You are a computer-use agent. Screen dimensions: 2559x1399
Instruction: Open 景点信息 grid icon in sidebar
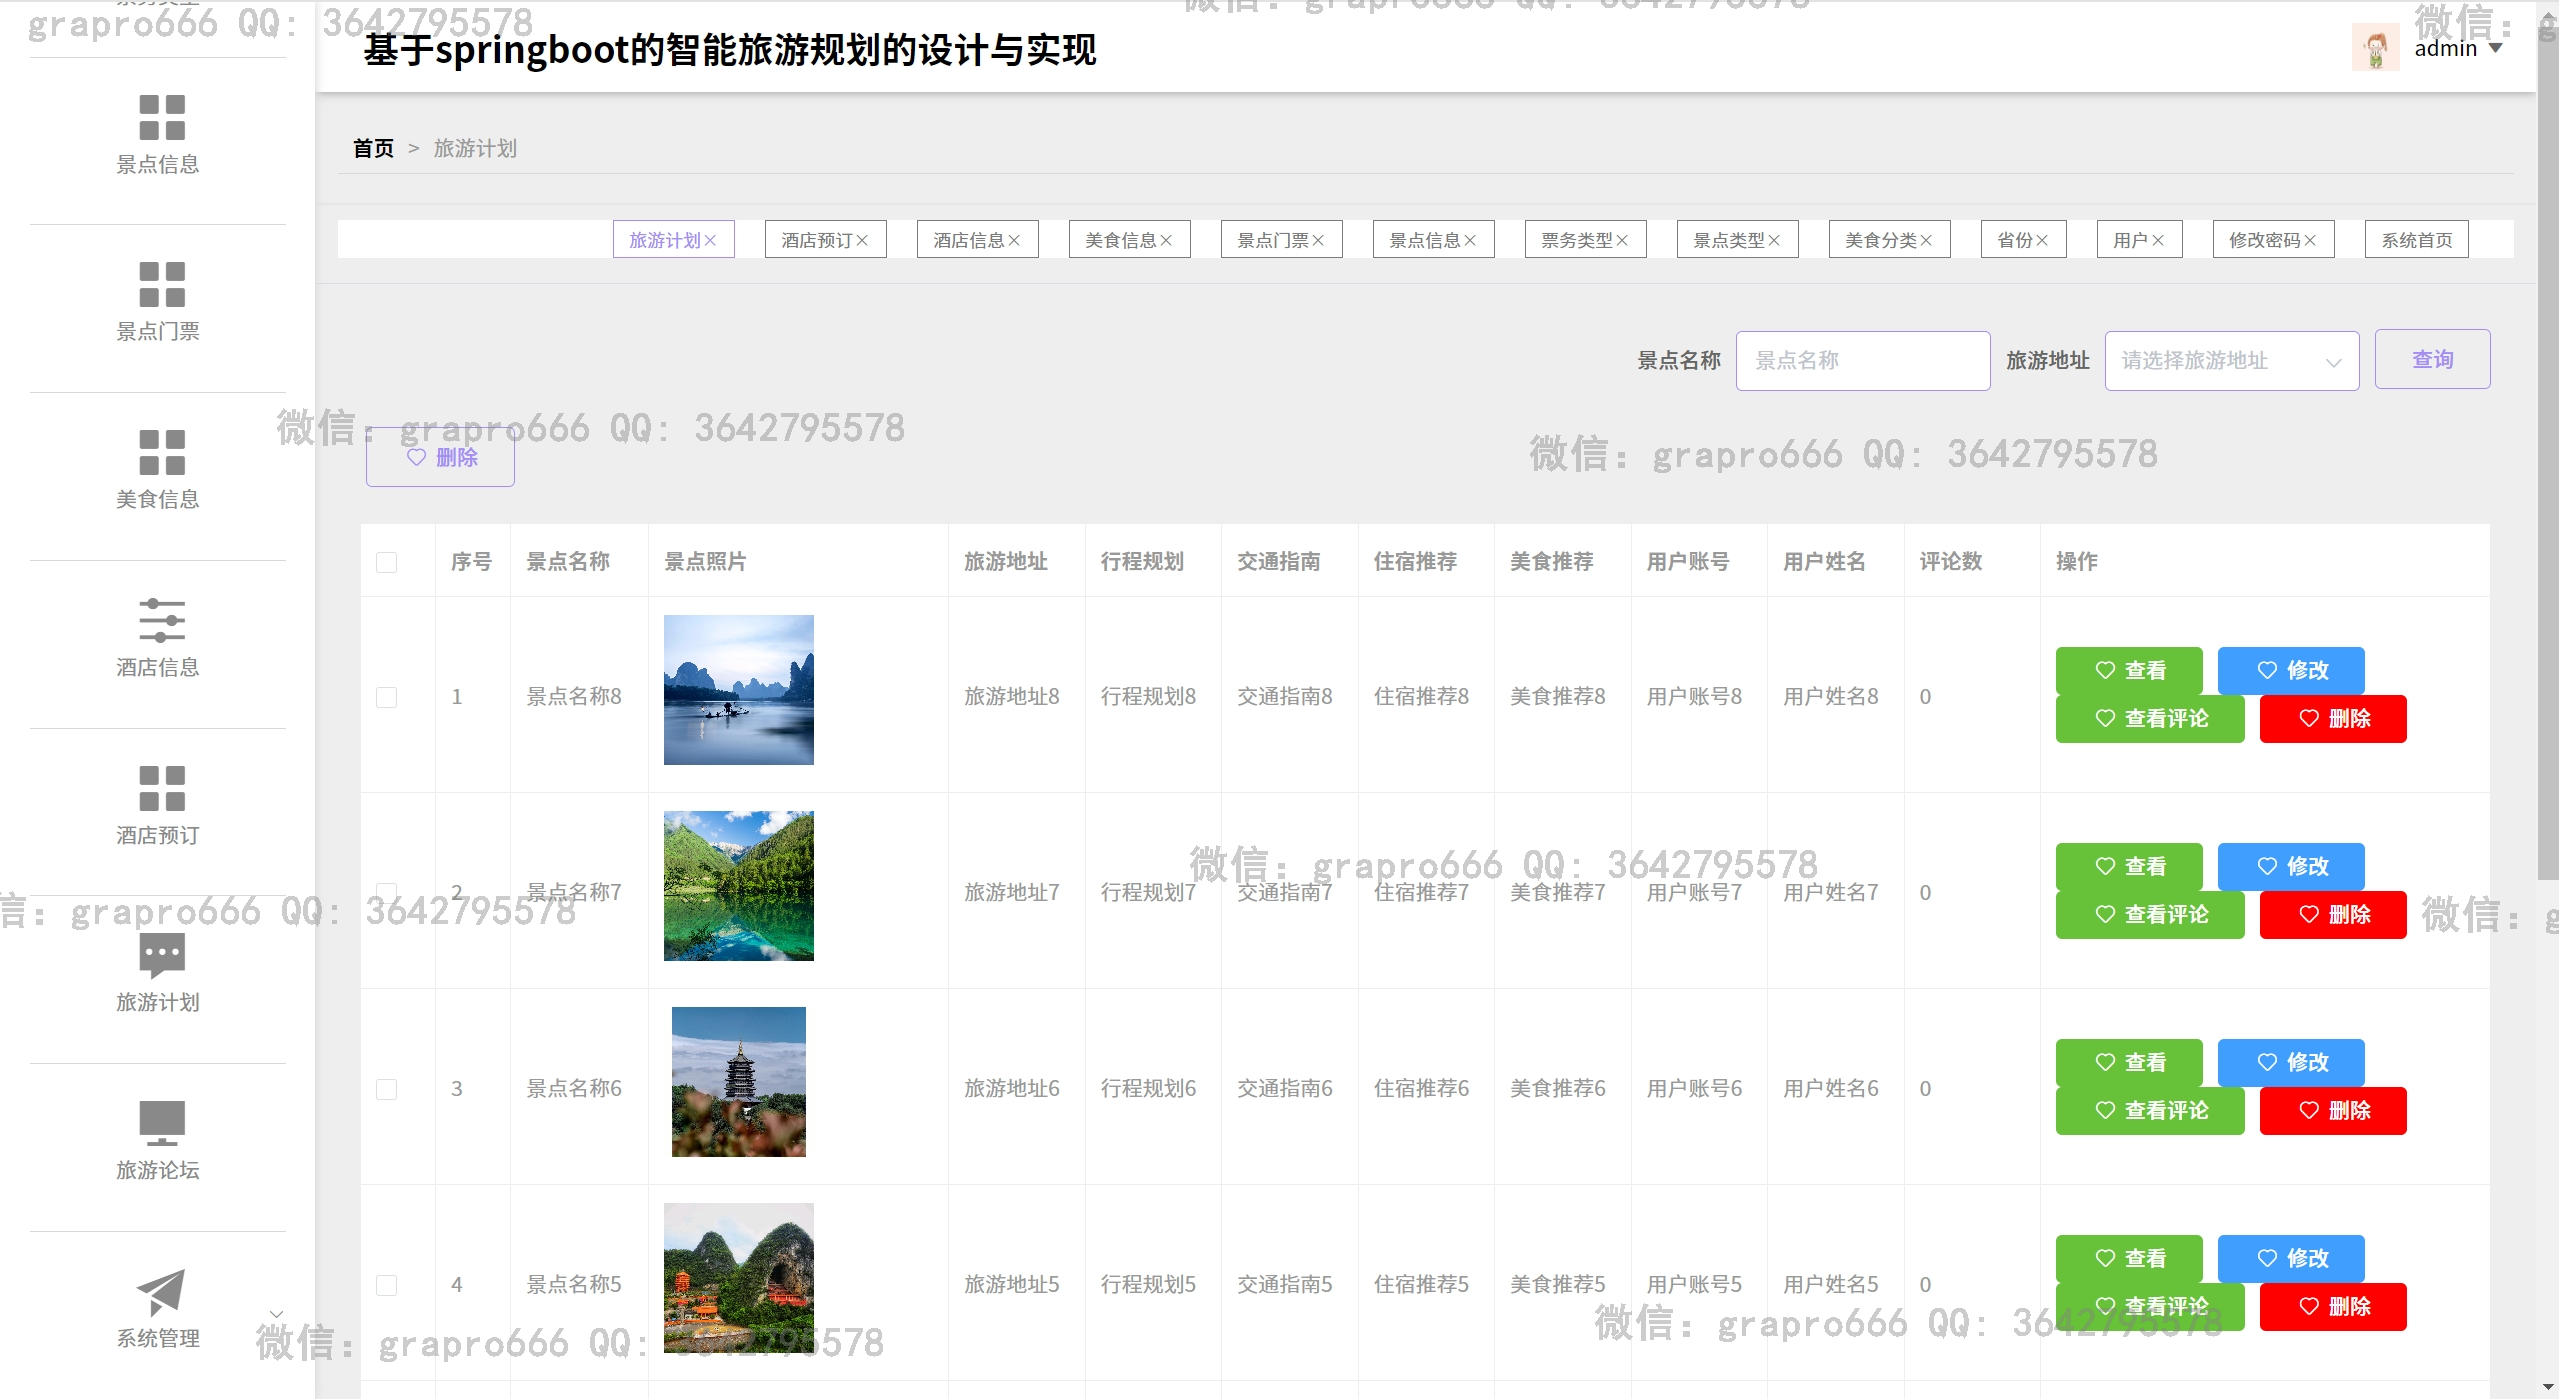click(x=162, y=117)
